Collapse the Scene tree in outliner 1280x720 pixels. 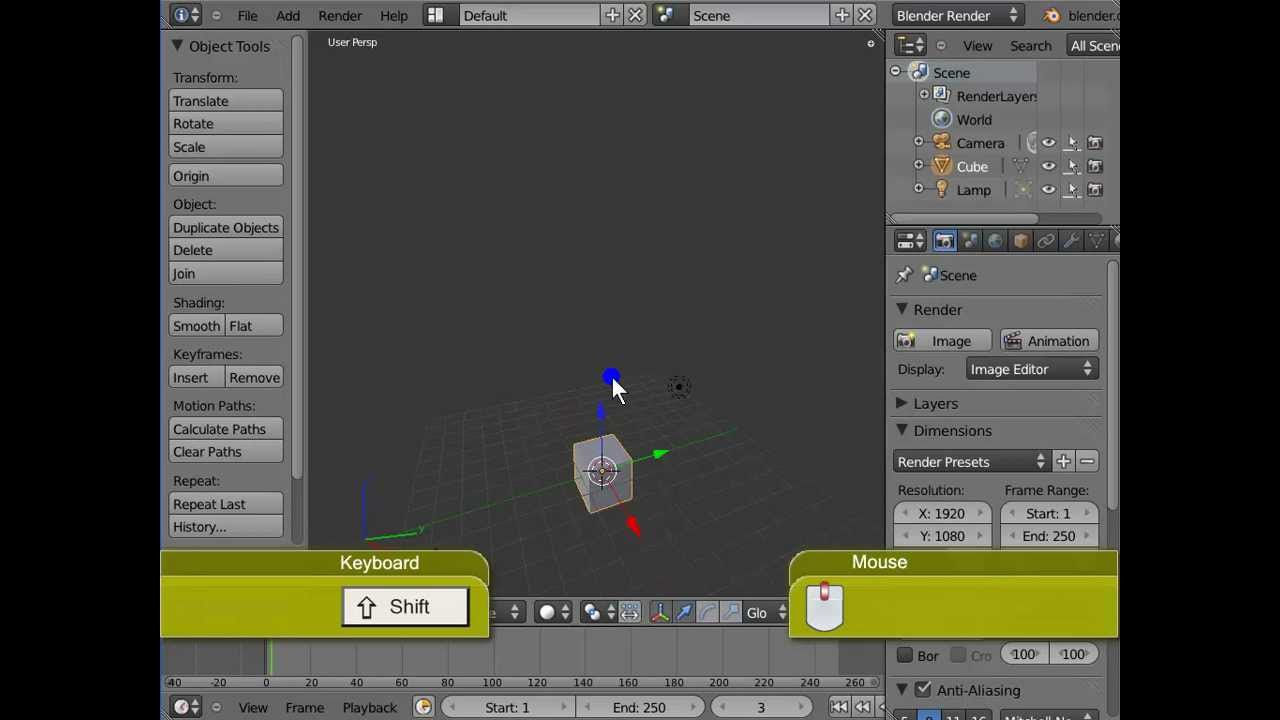[x=896, y=72]
